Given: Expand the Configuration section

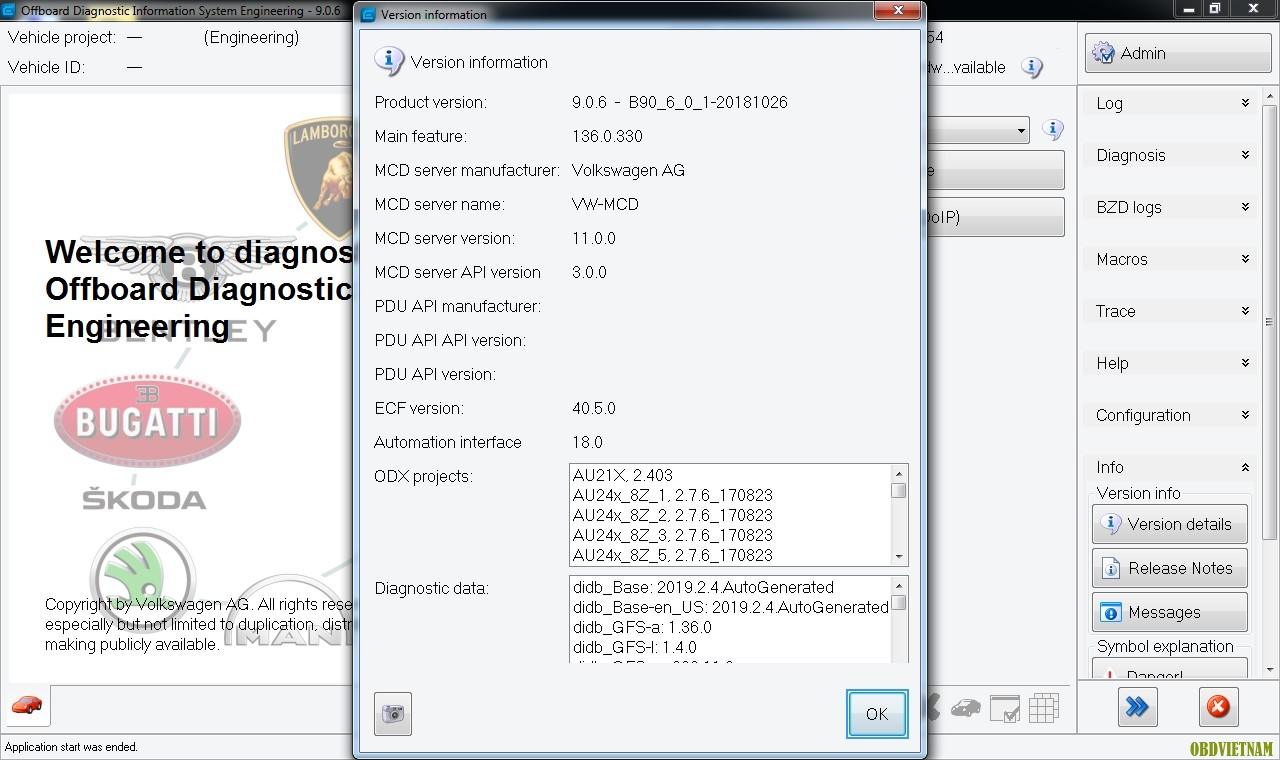Looking at the screenshot, I should tap(1170, 415).
